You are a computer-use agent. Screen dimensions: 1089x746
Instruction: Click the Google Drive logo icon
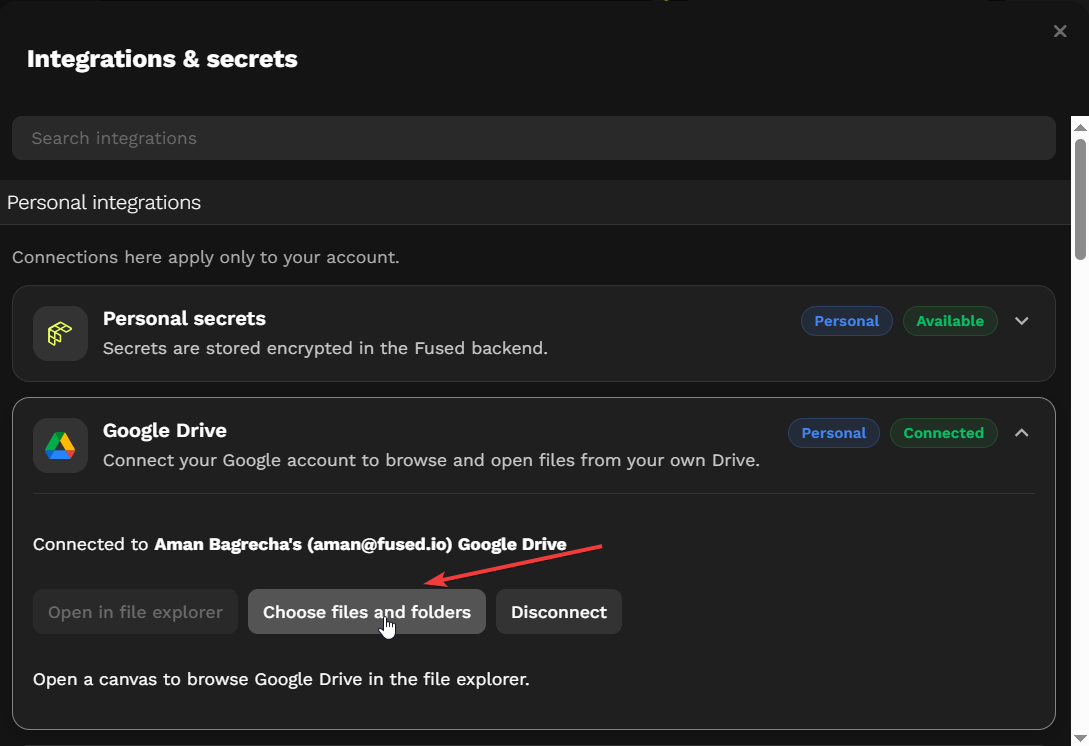(60, 445)
